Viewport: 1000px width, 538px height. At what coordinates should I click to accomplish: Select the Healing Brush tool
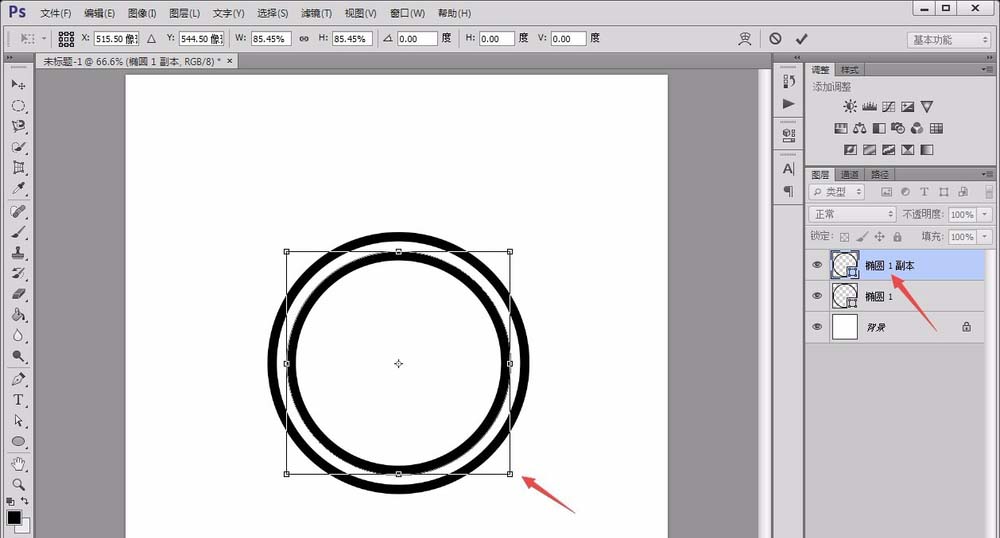click(18, 211)
